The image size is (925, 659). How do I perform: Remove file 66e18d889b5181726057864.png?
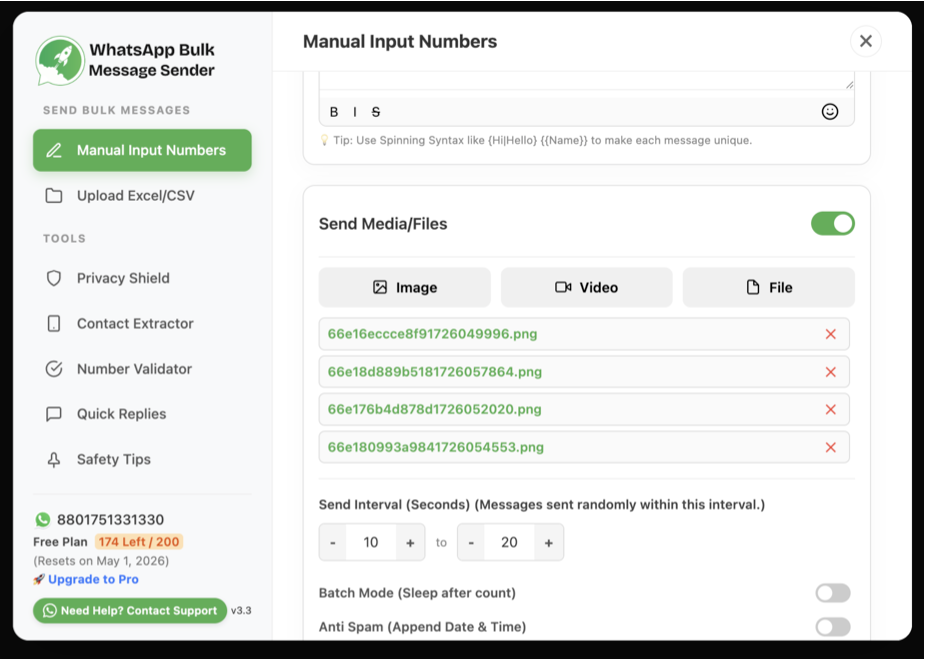point(831,372)
